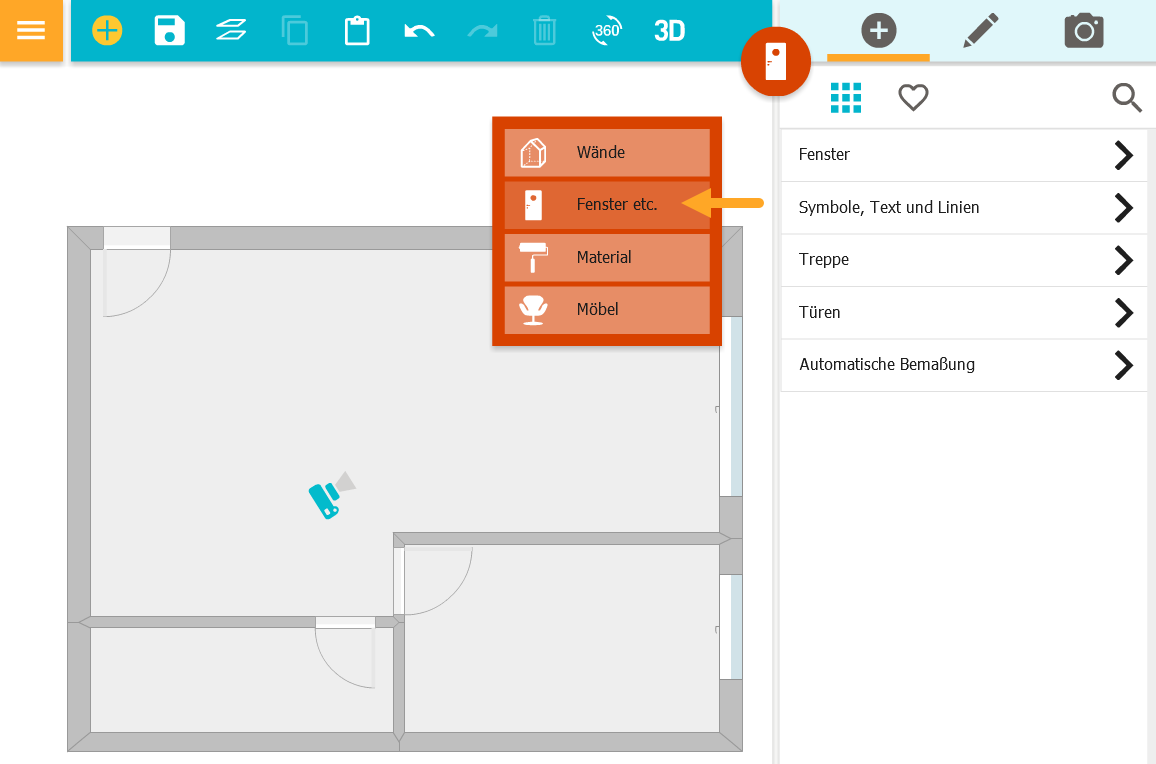Click the round orange door category button
The height and width of the screenshot is (764, 1156).
[776, 61]
